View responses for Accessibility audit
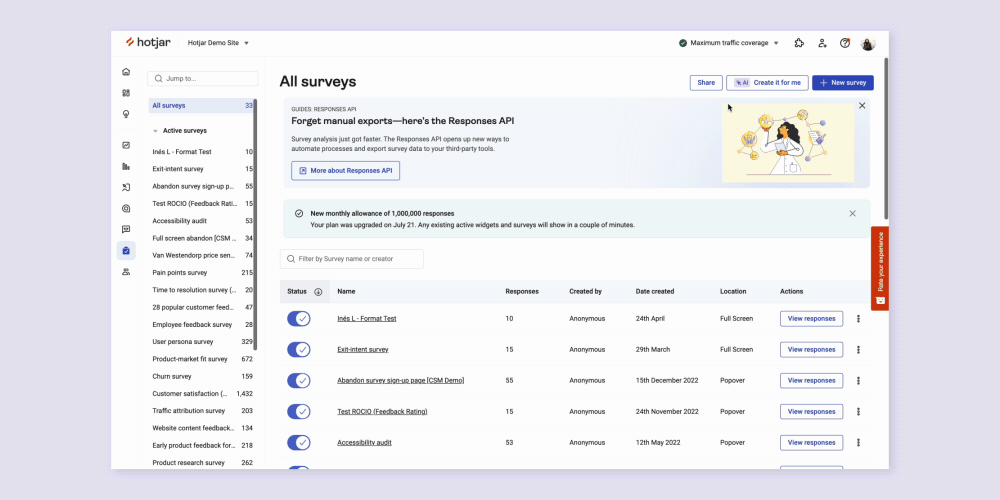Image resolution: width=1000 pixels, height=500 pixels. coord(811,443)
